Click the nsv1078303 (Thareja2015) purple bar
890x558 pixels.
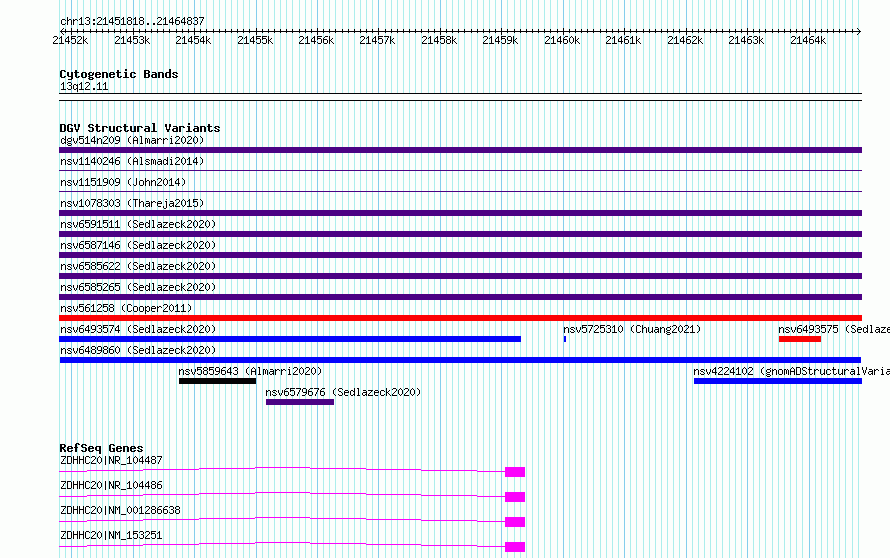[x=460, y=213]
